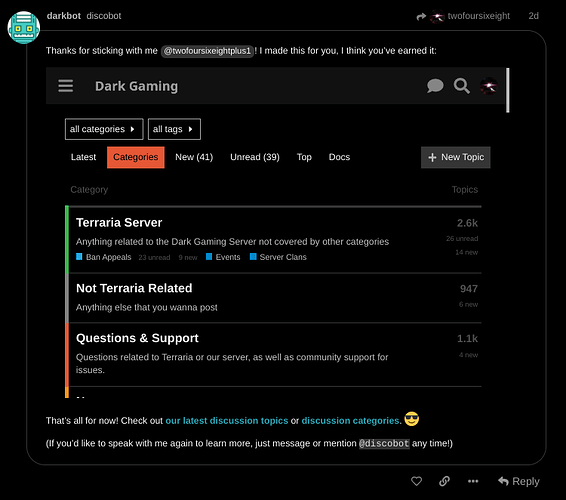The image size is (566, 500).
Task: Open Events subcategory
Action: (x=228, y=257)
